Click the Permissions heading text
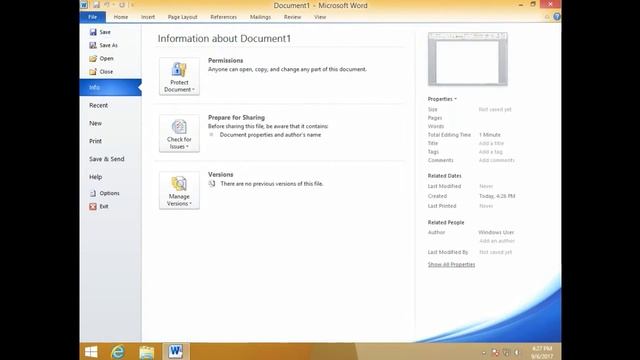Screen dimensions: 640x360 [226, 60]
